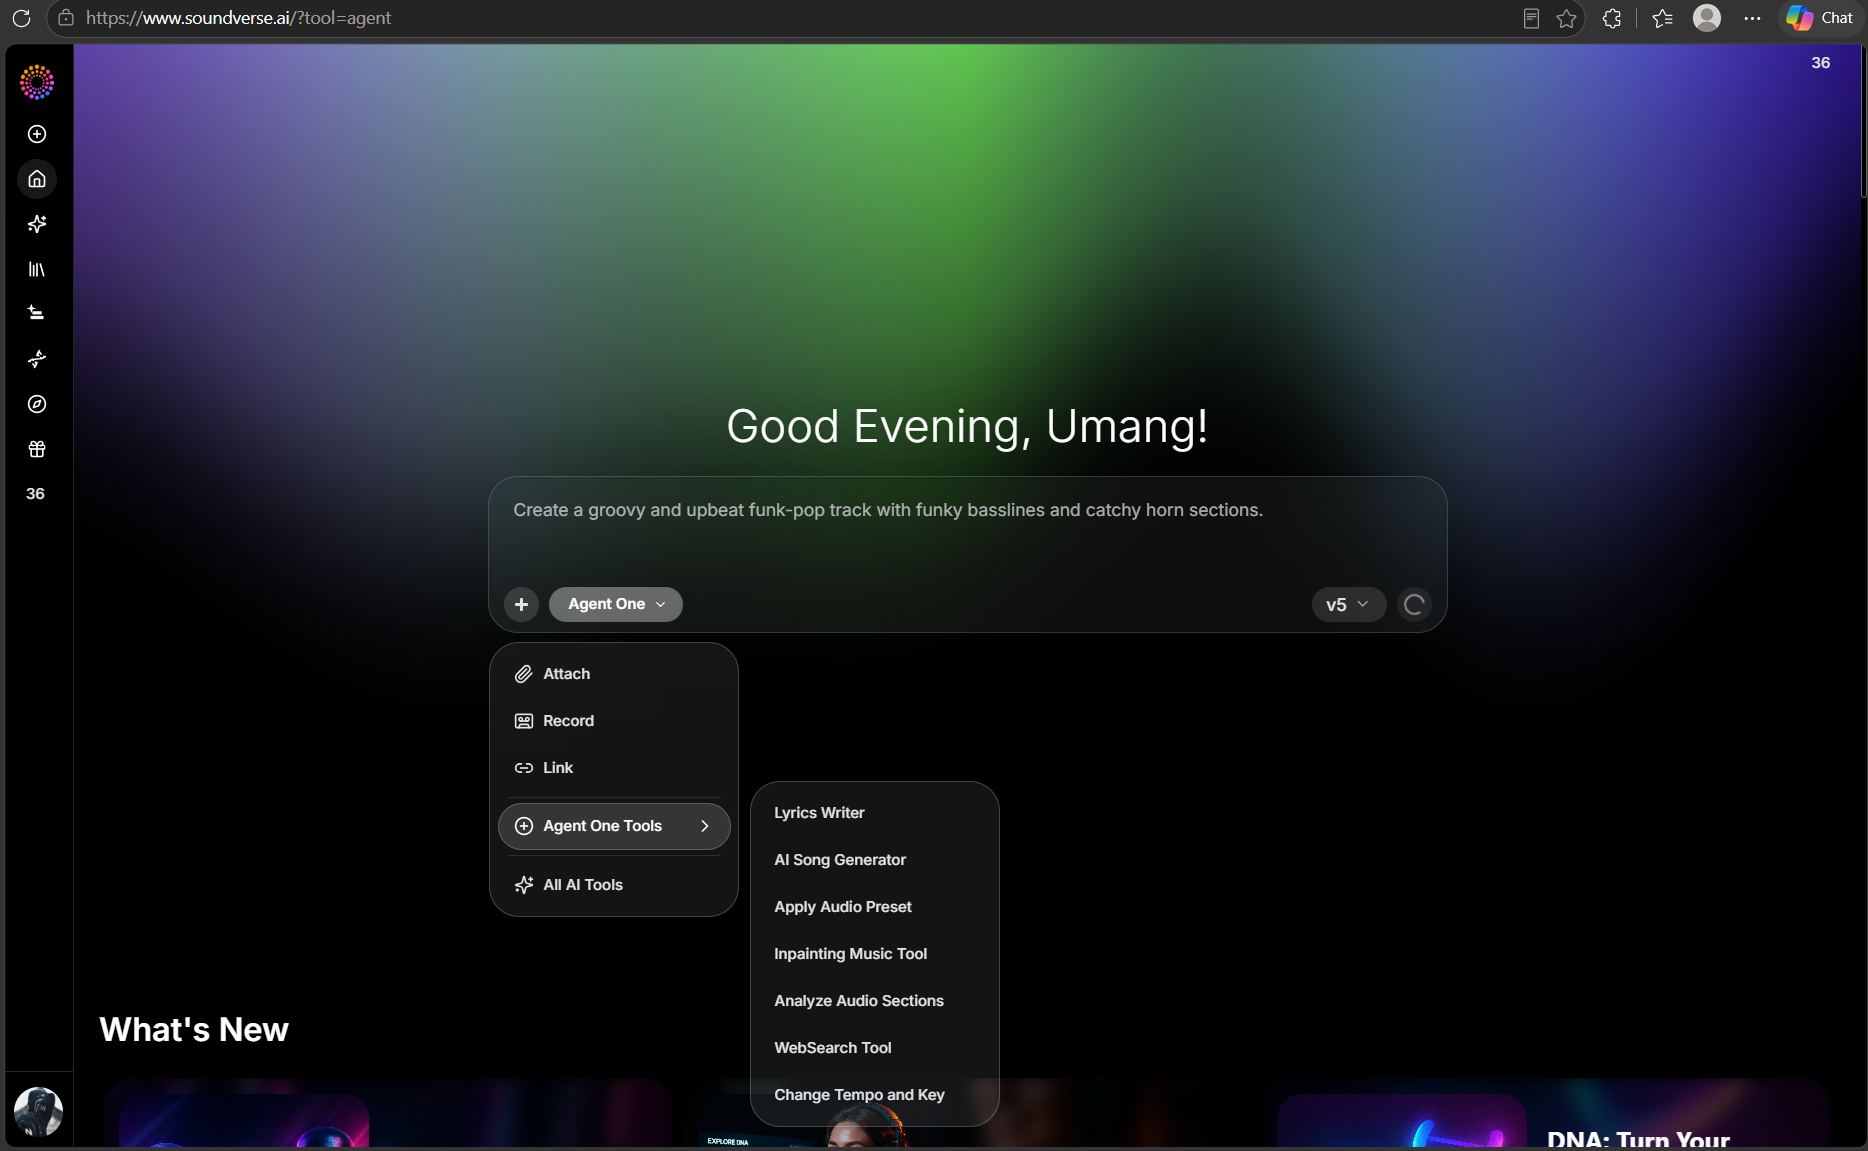Open the gift rewards icon in sidebar
1868x1151 pixels.
[x=37, y=449]
